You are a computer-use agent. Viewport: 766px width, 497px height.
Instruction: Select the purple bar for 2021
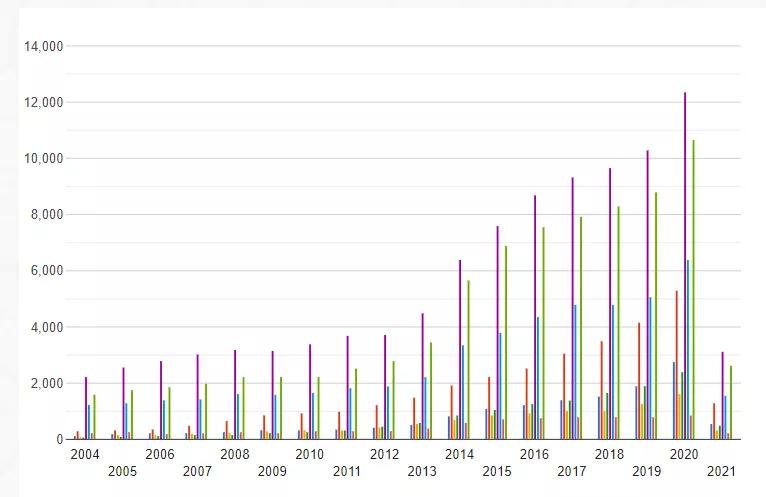[x=723, y=396]
